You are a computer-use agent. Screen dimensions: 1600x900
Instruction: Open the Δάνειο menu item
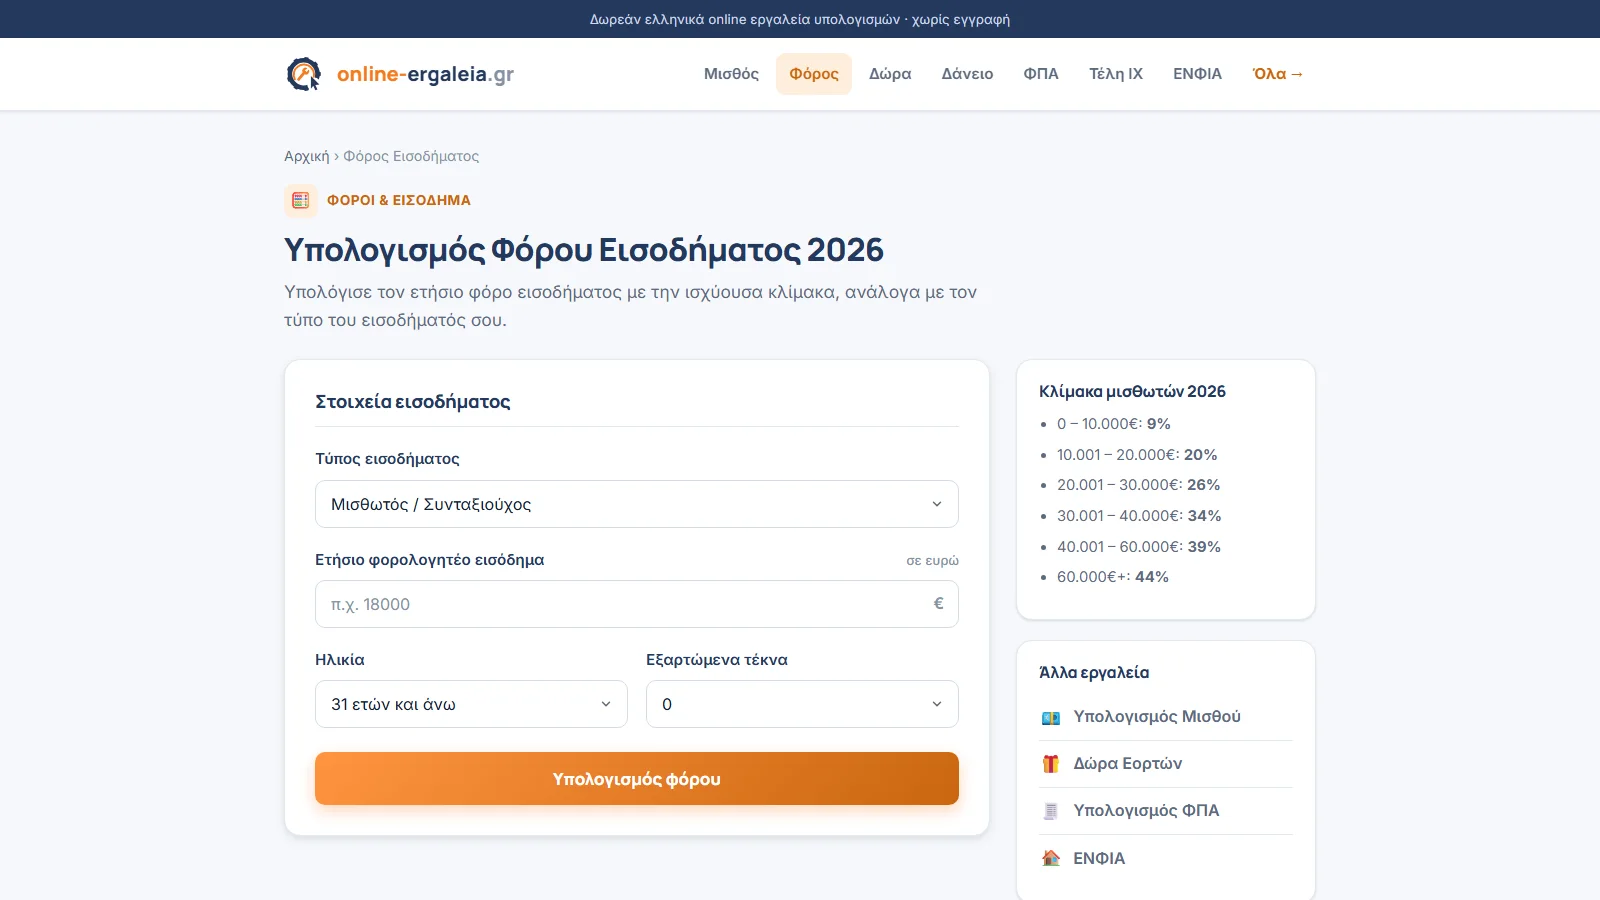click(x=967, y=74)
